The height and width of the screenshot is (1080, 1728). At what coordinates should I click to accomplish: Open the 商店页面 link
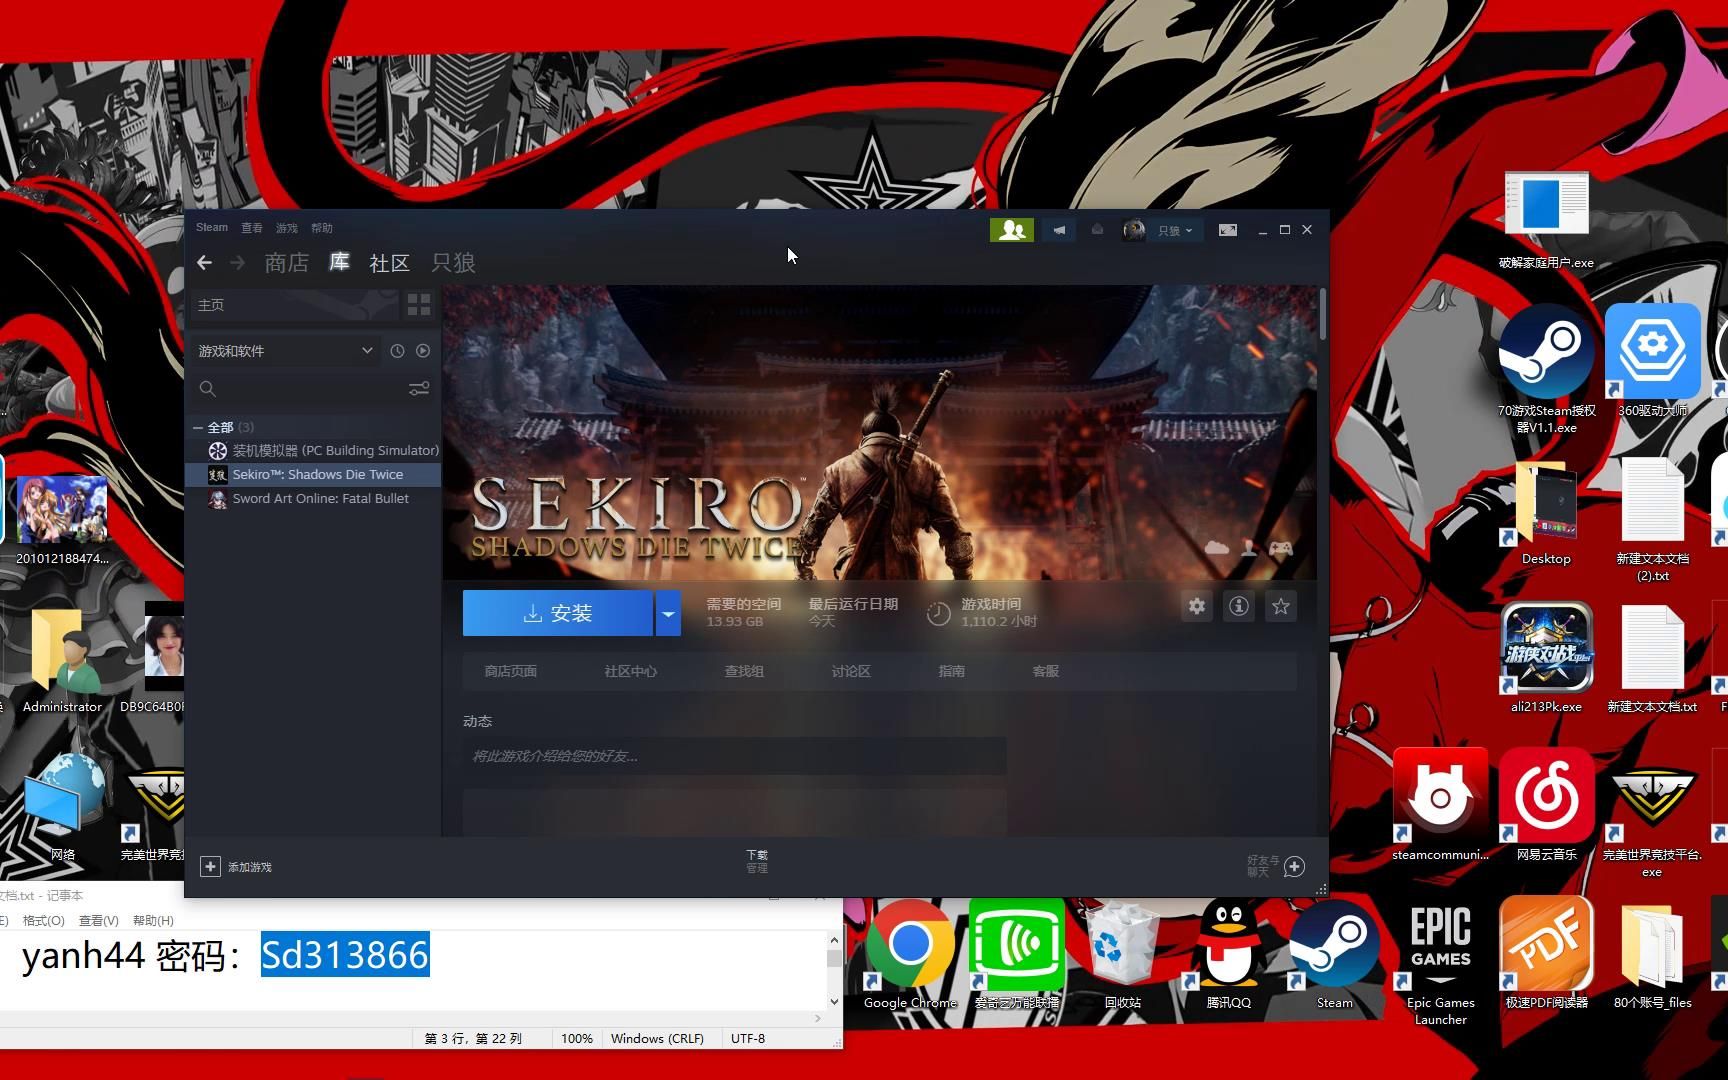coord(511,671)
